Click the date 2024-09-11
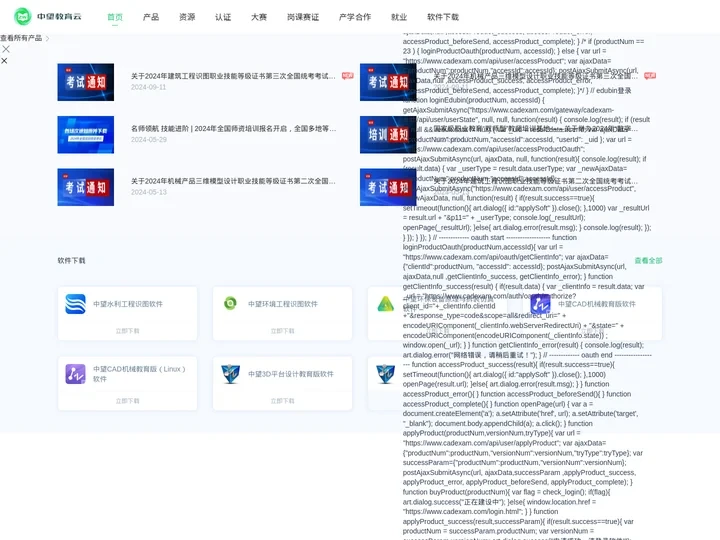 pyautogui.click(x=148, y=87)
